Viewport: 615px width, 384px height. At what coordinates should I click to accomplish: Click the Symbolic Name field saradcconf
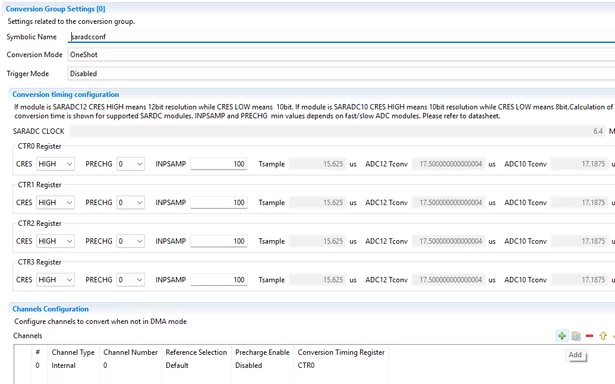(341, 36)
